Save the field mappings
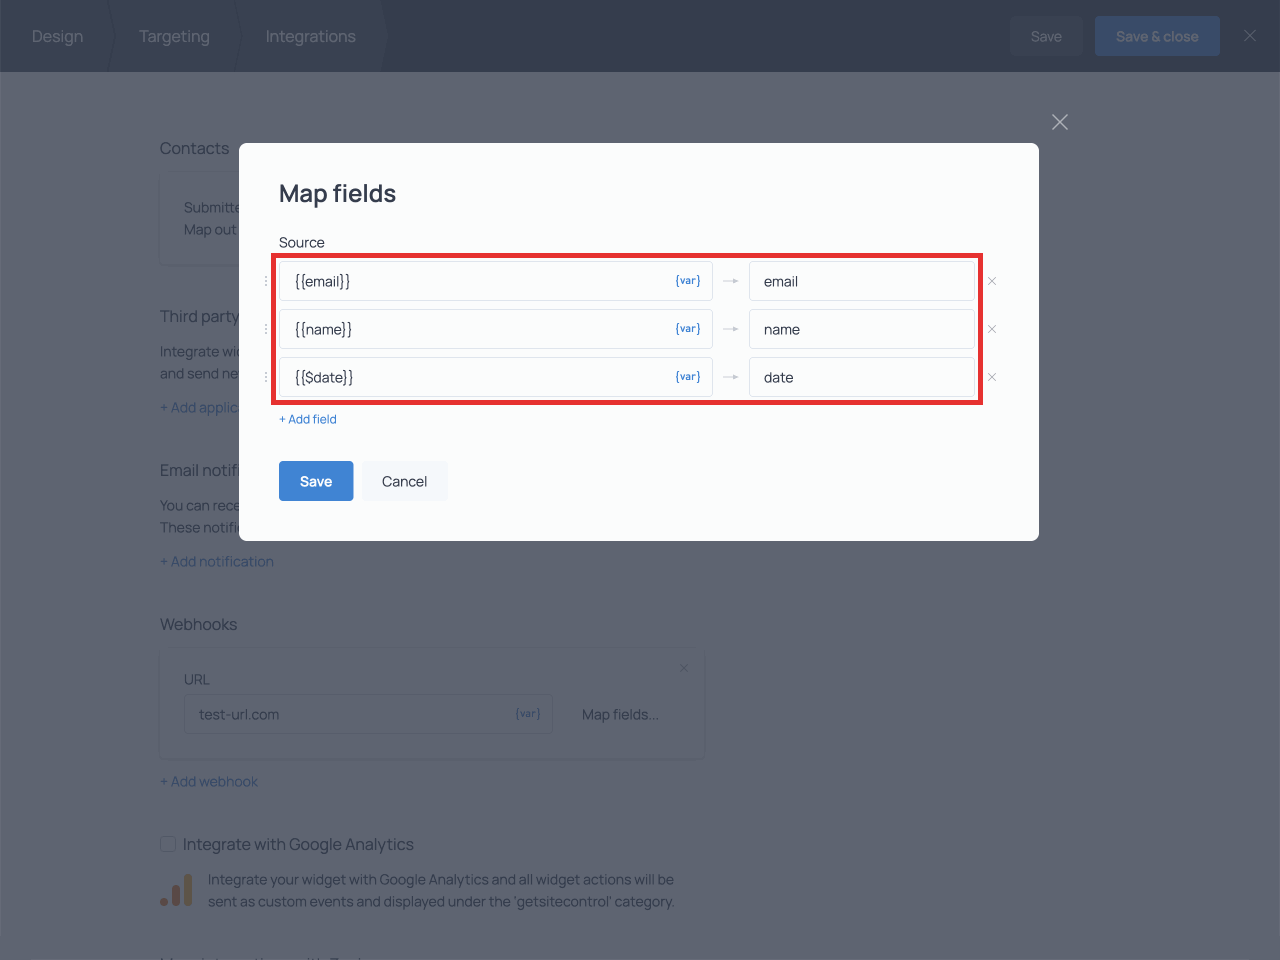 tap(316, 481)
